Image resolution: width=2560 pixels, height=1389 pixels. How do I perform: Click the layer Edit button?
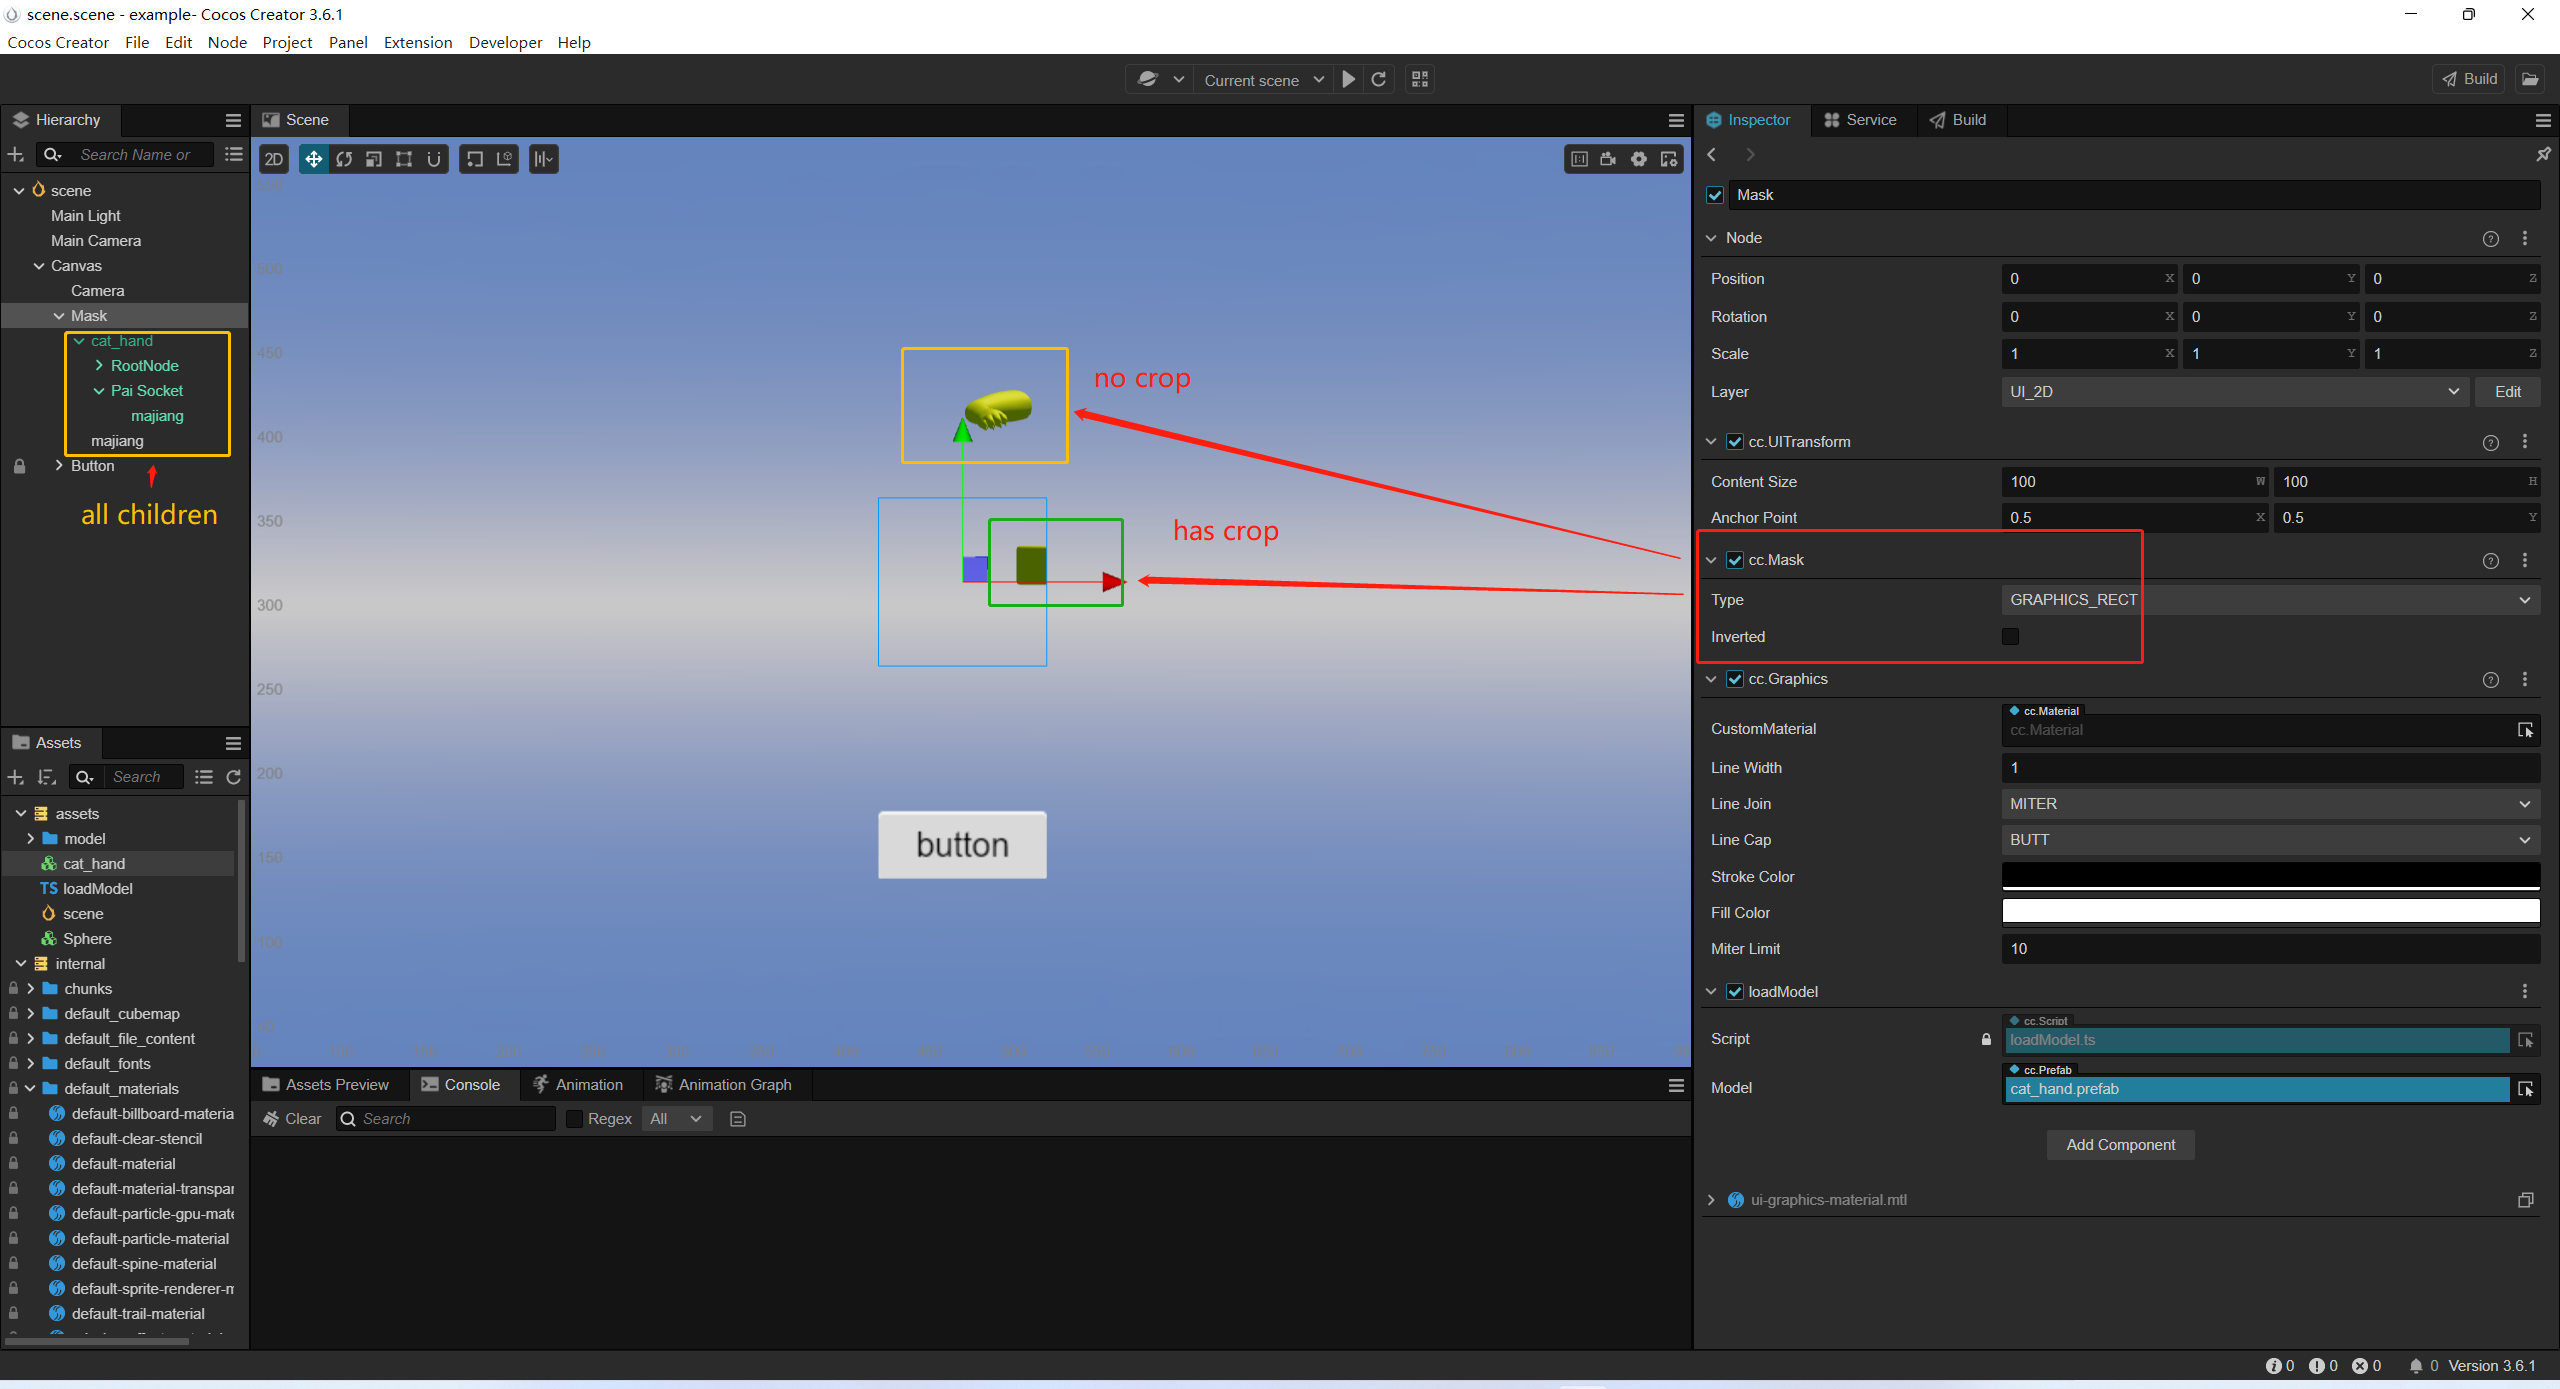(2507, 392)
